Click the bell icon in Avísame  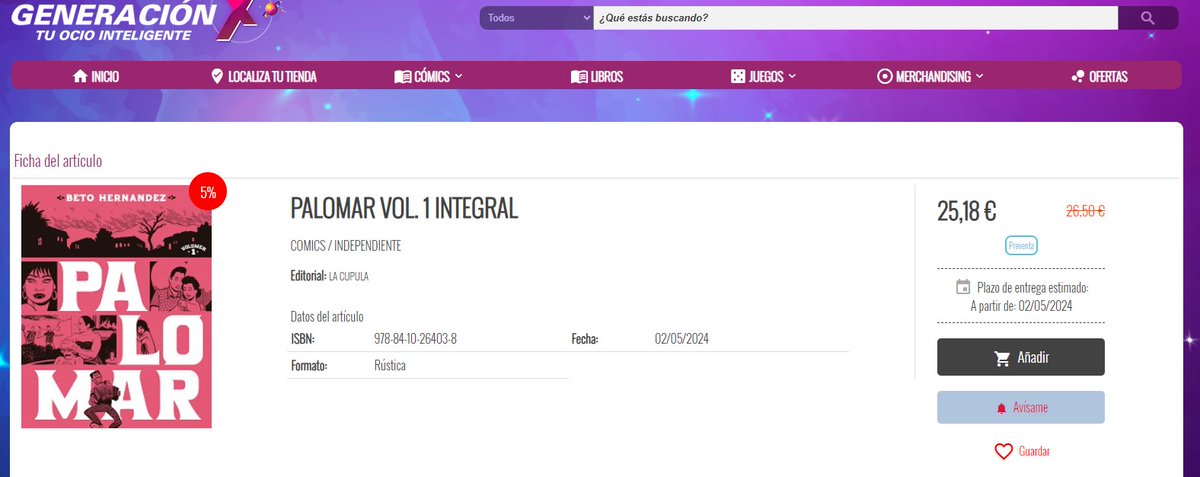point(1001,409)
